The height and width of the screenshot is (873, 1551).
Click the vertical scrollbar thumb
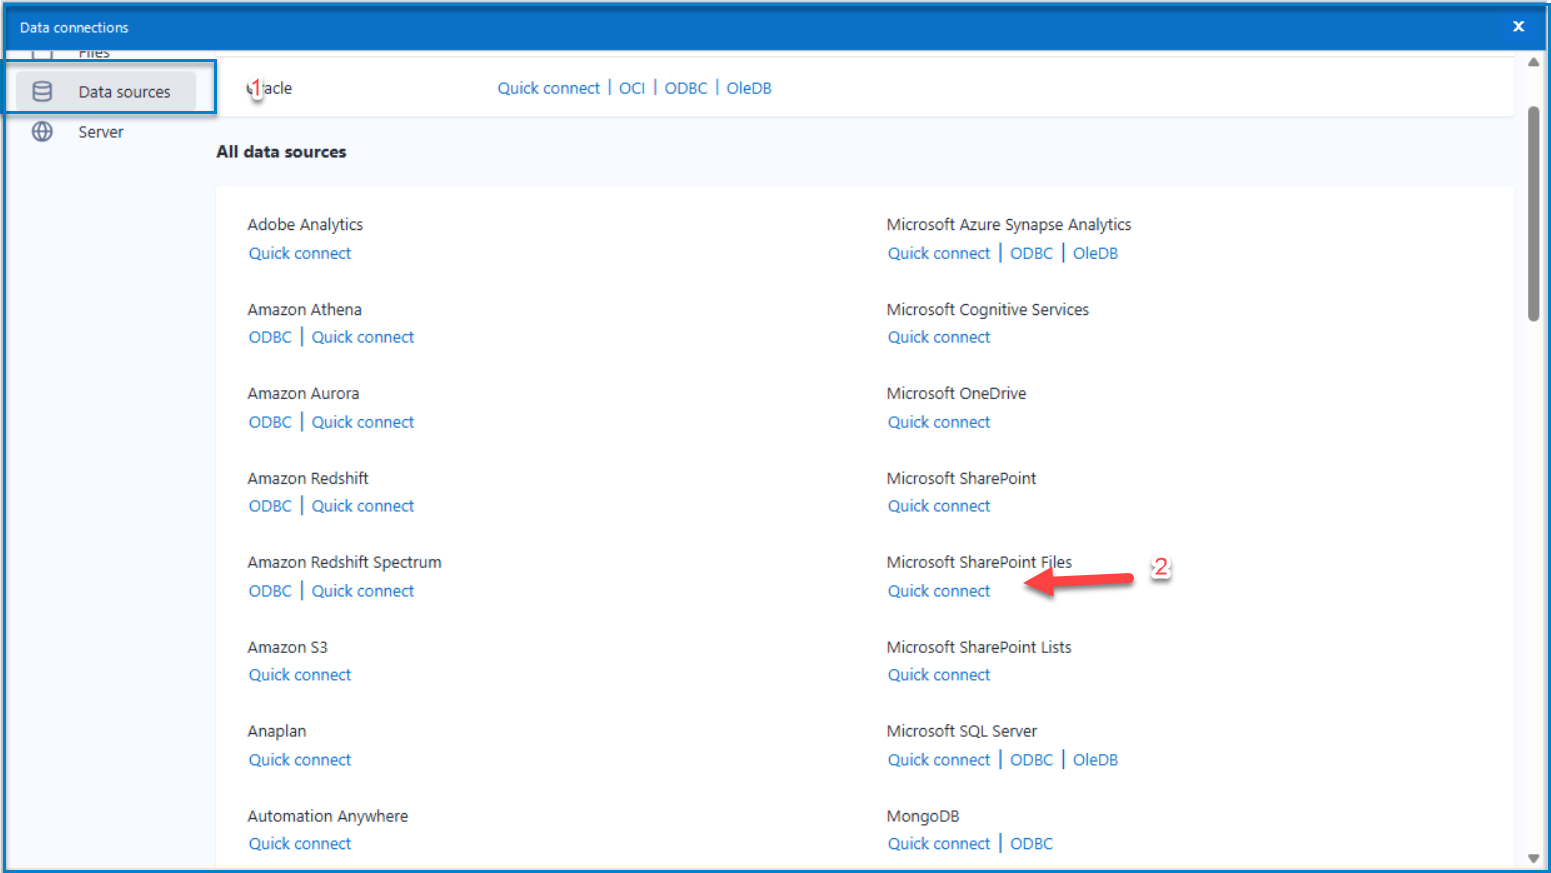coord(1533,214)
